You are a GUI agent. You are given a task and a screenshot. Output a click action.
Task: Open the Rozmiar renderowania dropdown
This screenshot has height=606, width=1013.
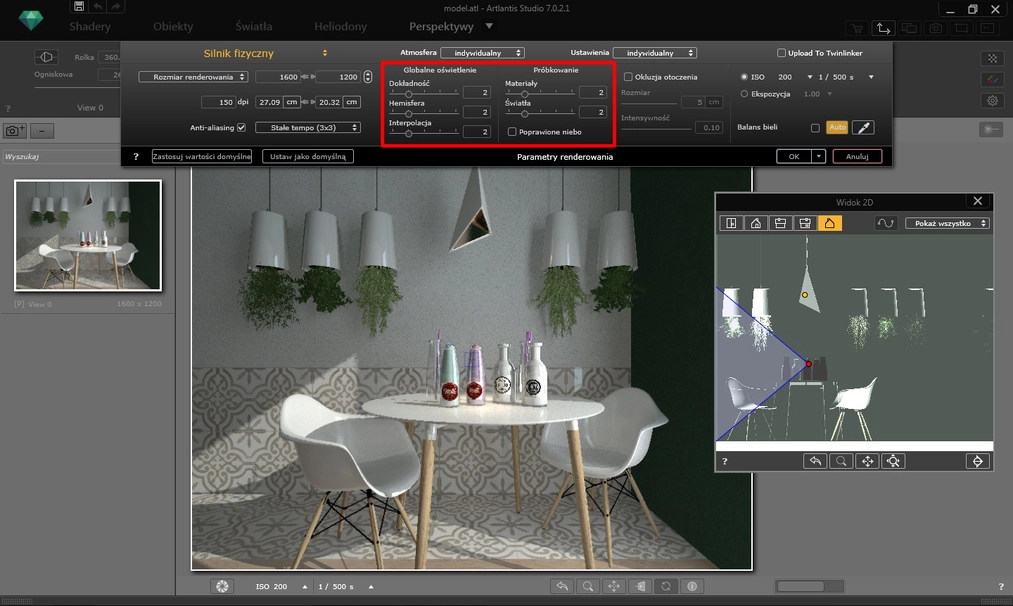pos(193,77)
